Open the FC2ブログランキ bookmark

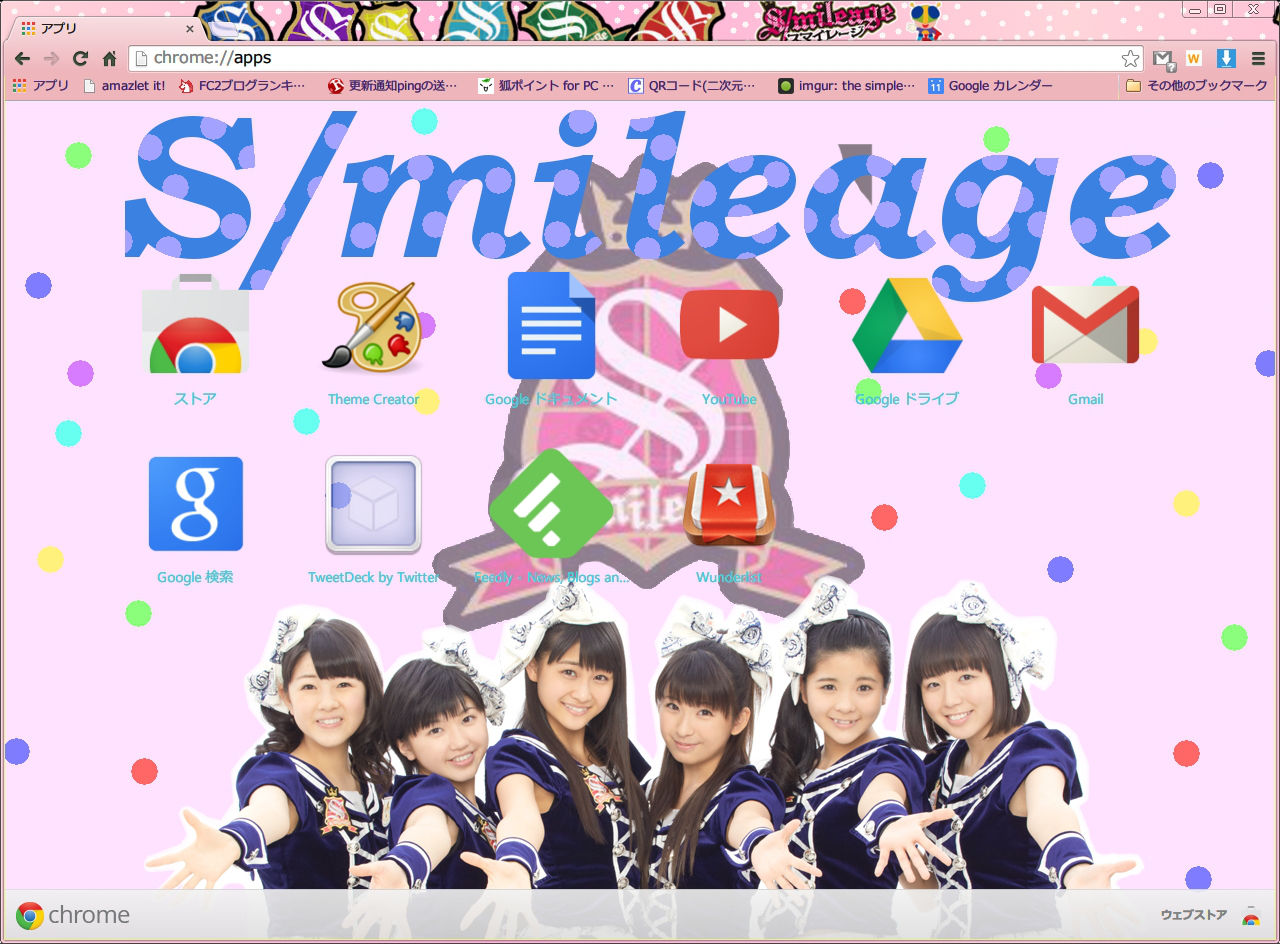pyautogui.click(x=242, y=86)
